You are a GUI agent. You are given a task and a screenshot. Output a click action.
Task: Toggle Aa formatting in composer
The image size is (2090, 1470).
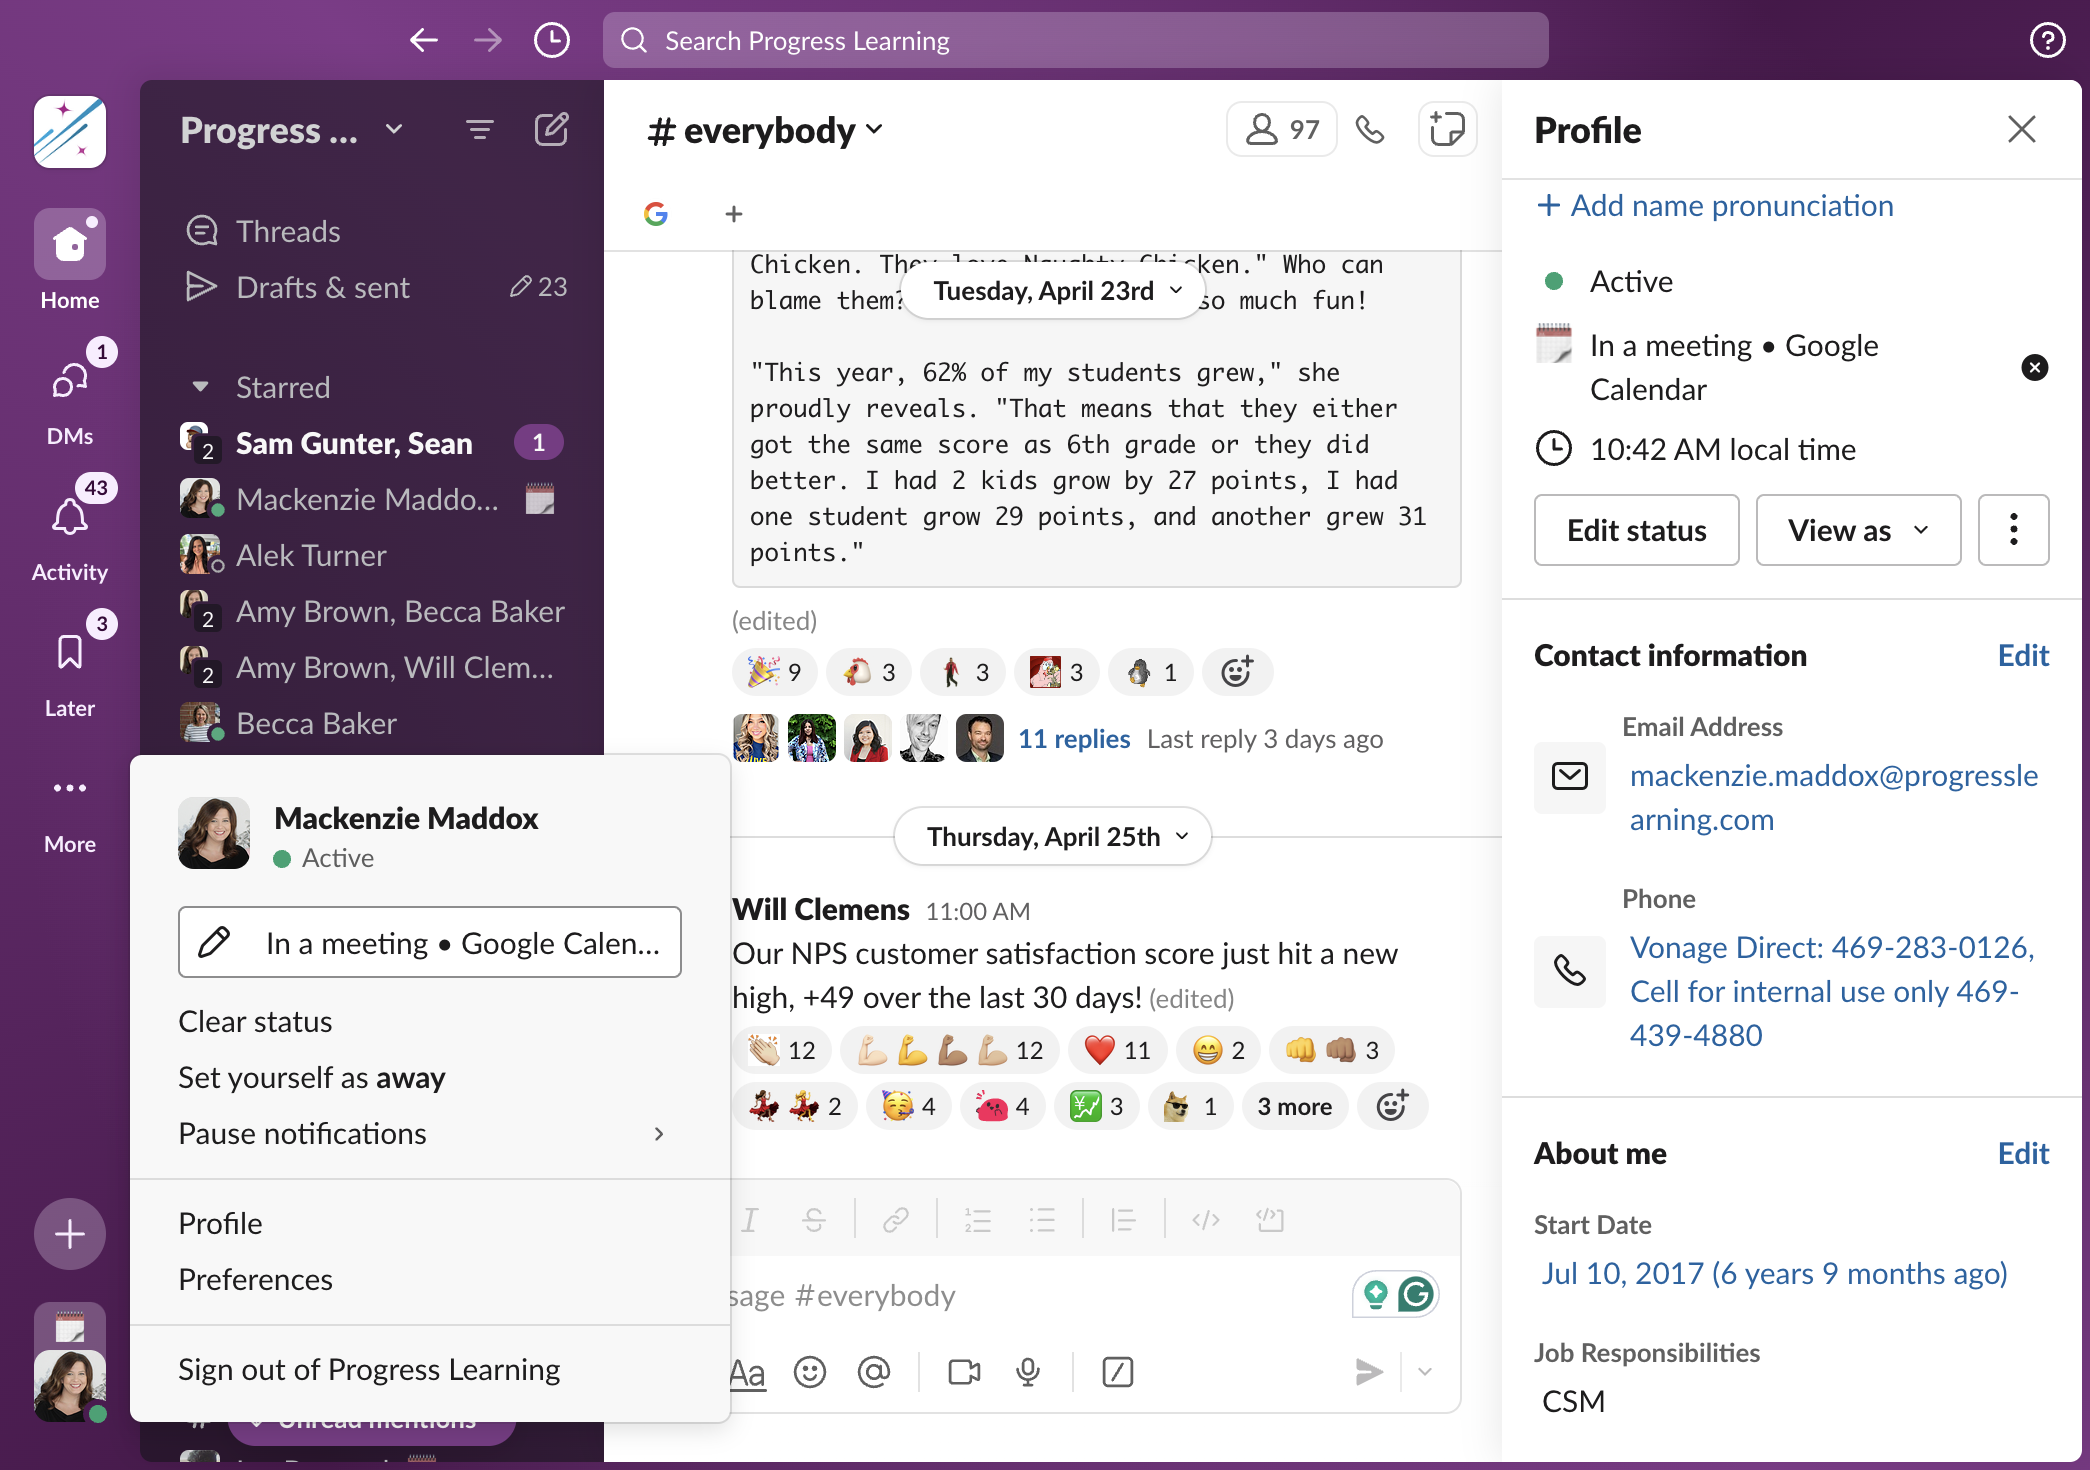click(x=748, y=1372)
